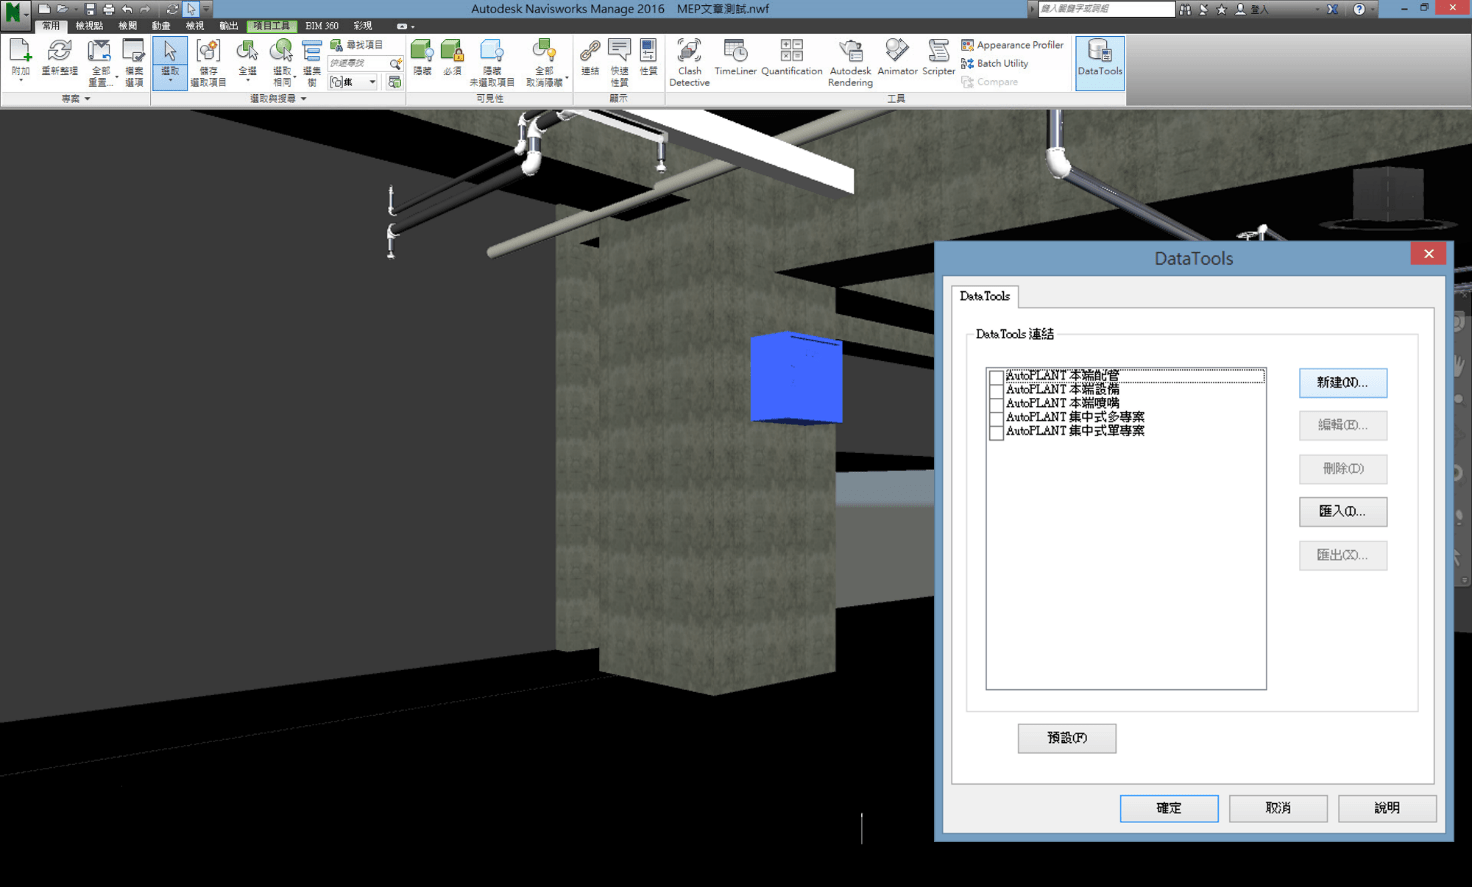Select the DataTools tab in dialog
Image resolution: width=1472 pixels, height=887 pixels.
click(985, 296)
